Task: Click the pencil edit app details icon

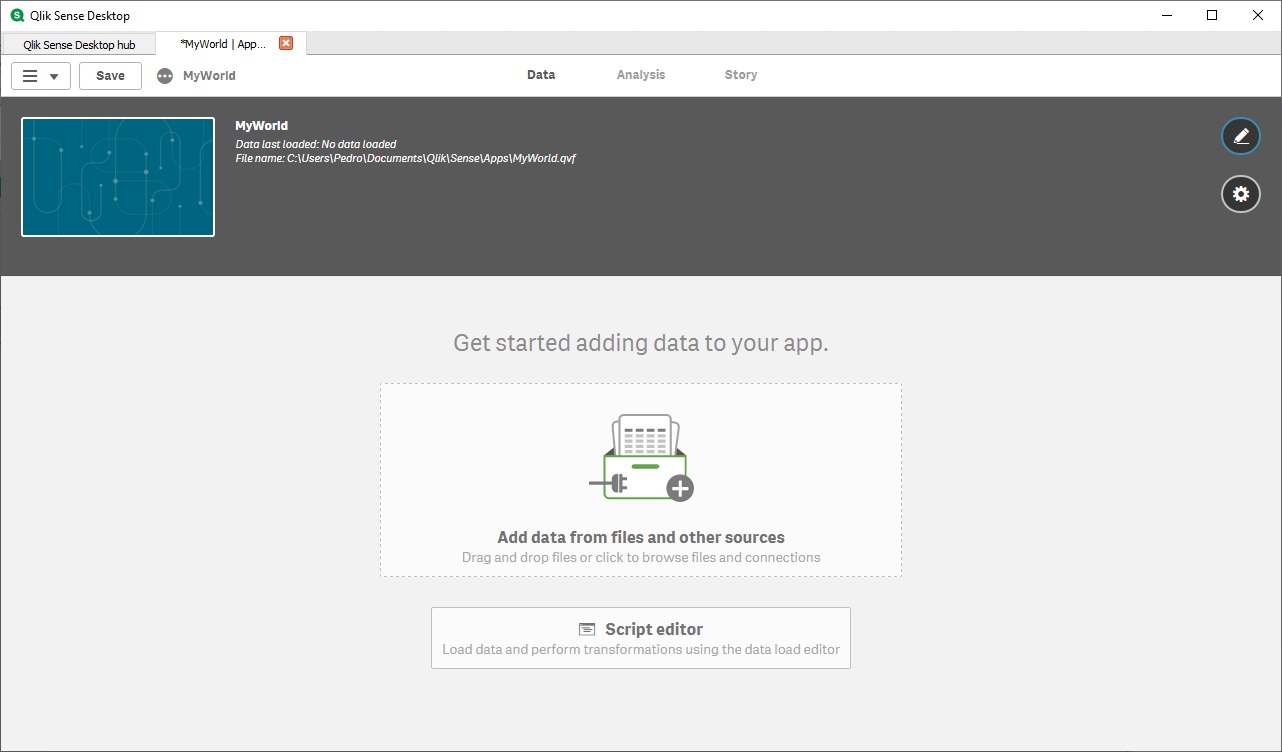Action: [1241, 136]
